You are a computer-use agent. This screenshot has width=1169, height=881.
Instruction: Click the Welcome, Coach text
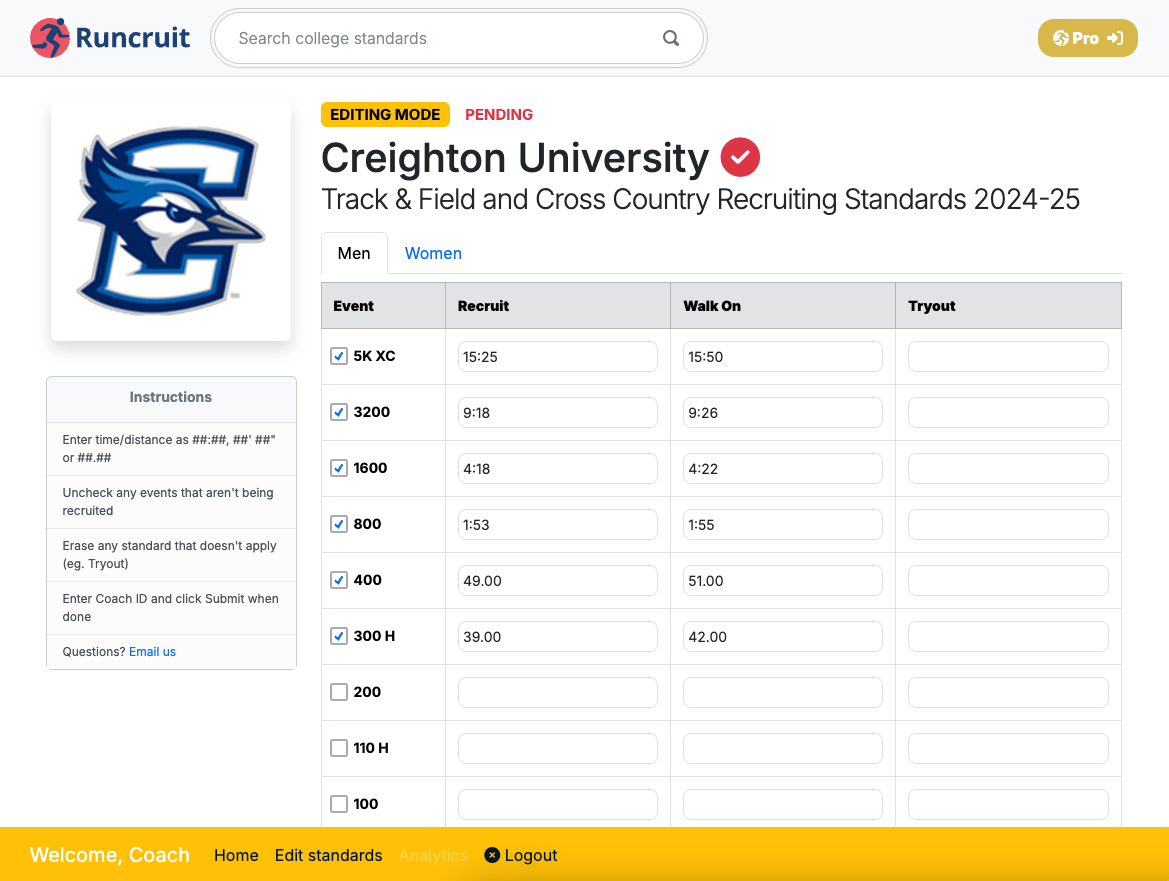tap(110, 855)
